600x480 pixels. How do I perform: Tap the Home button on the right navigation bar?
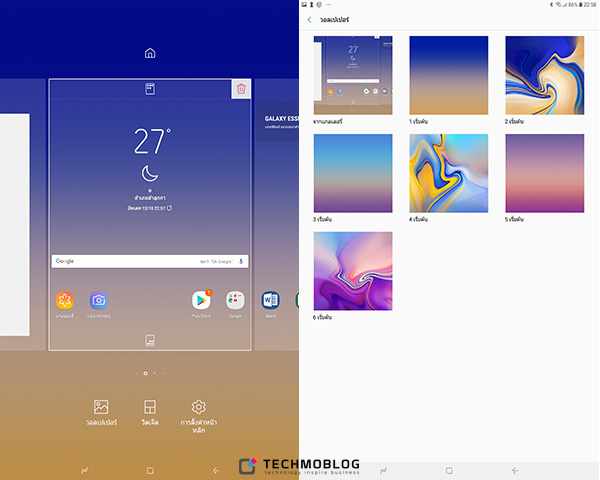[449, 470]
